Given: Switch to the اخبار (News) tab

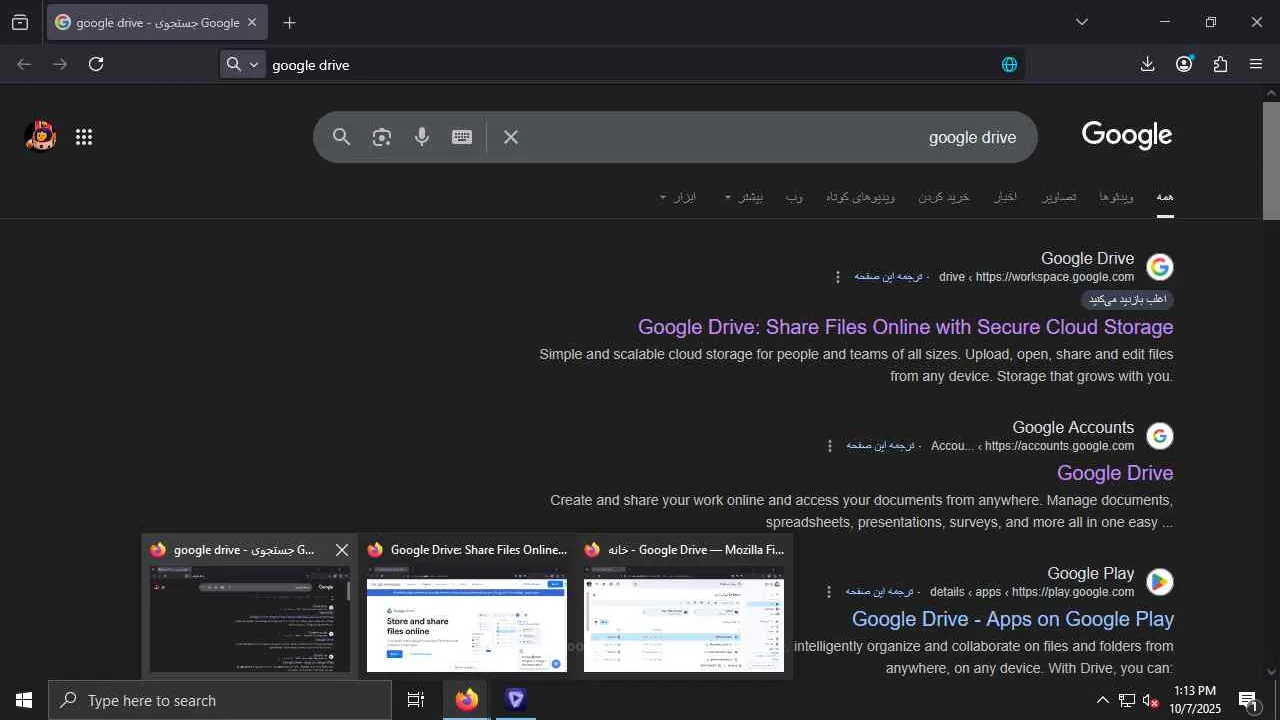Looking at the screenshot, I should 1005,197.
